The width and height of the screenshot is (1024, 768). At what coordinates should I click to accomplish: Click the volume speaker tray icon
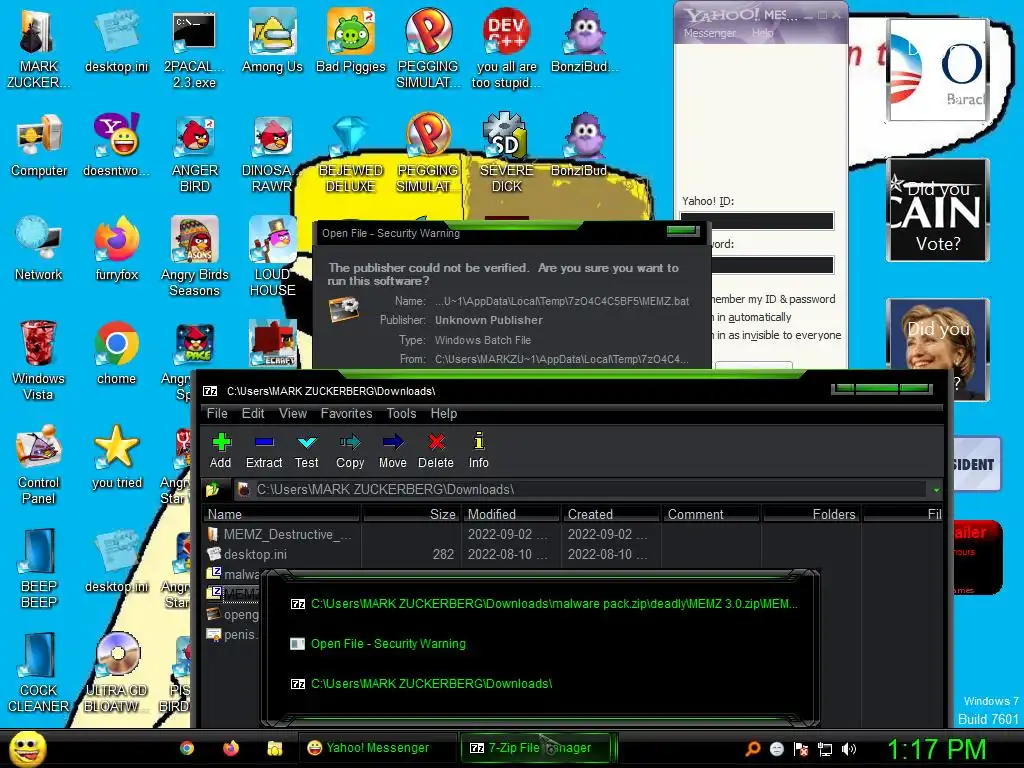(849, 749)
